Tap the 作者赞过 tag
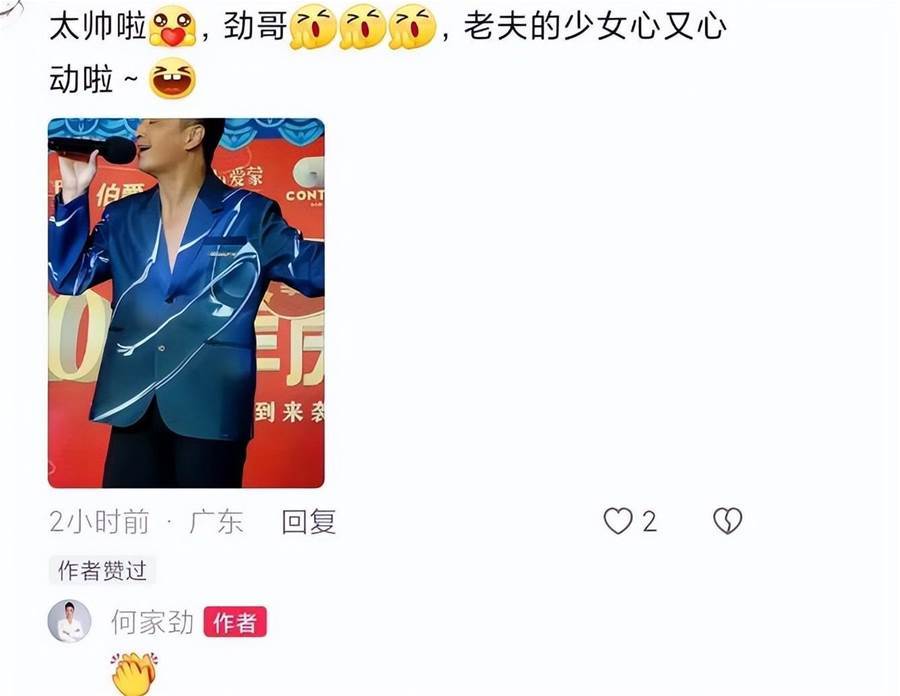This screenshot has height=696, width=900. coord(102,570)
